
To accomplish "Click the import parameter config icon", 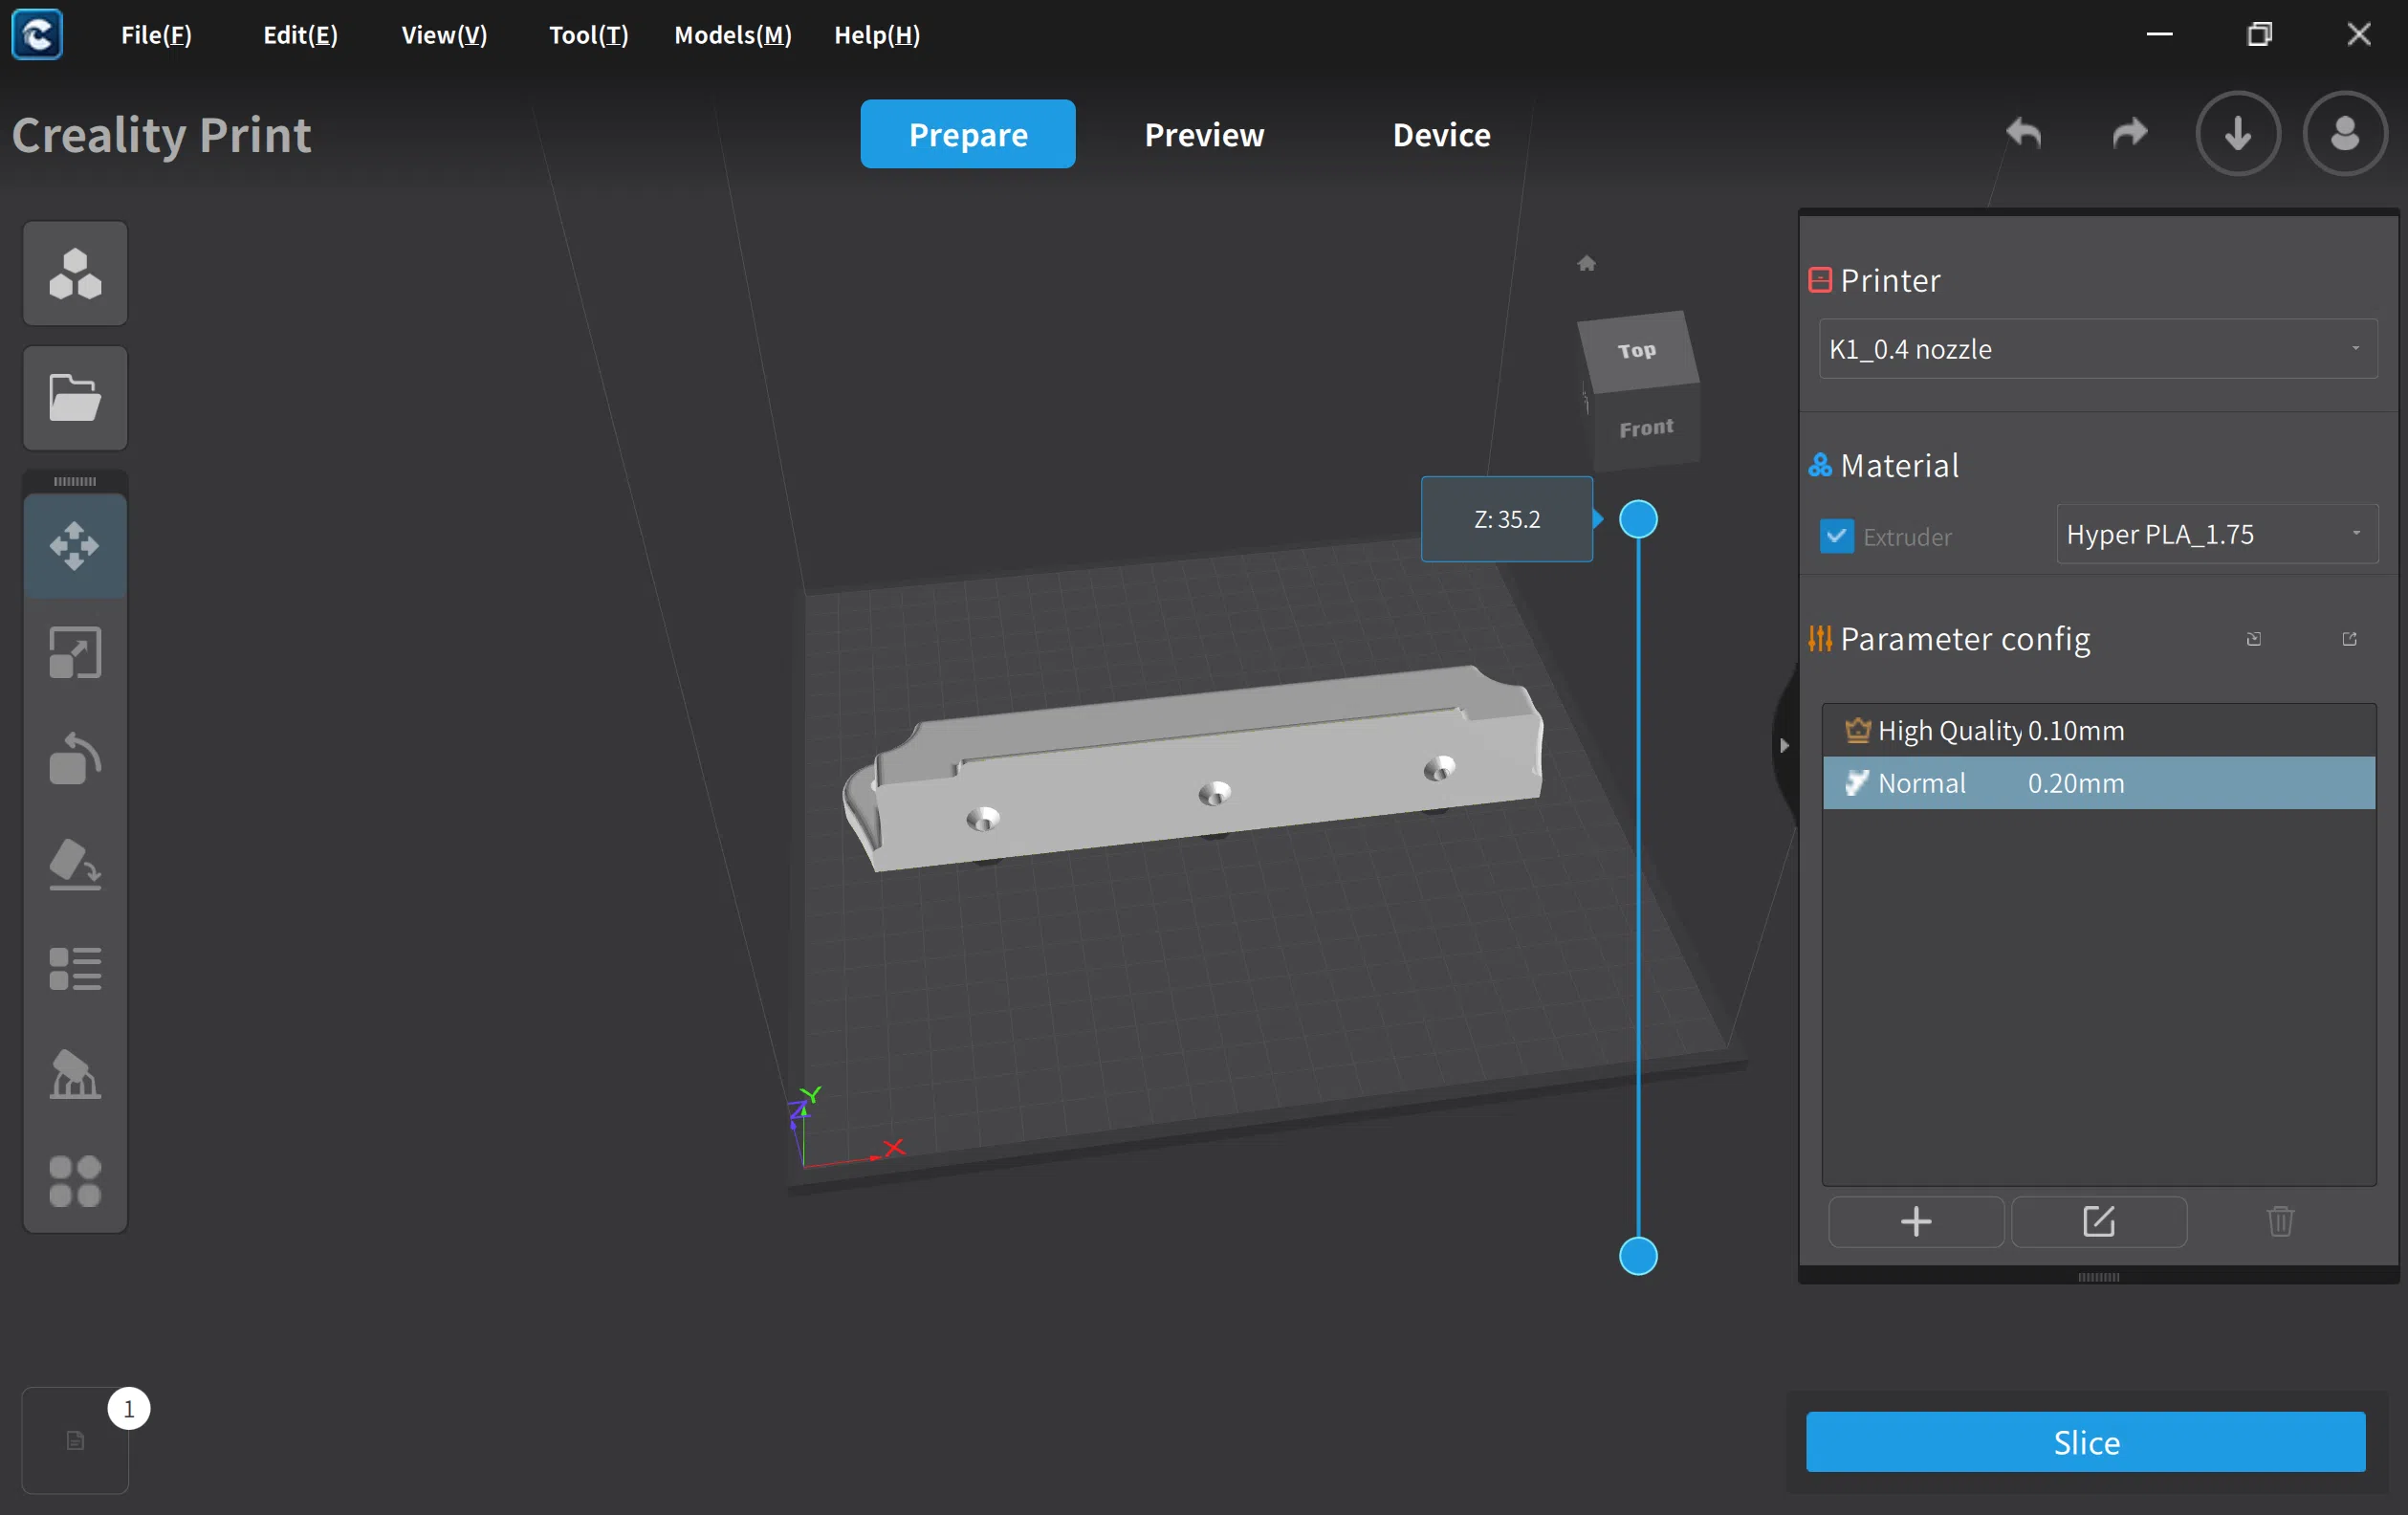I will pos(2254,639).
